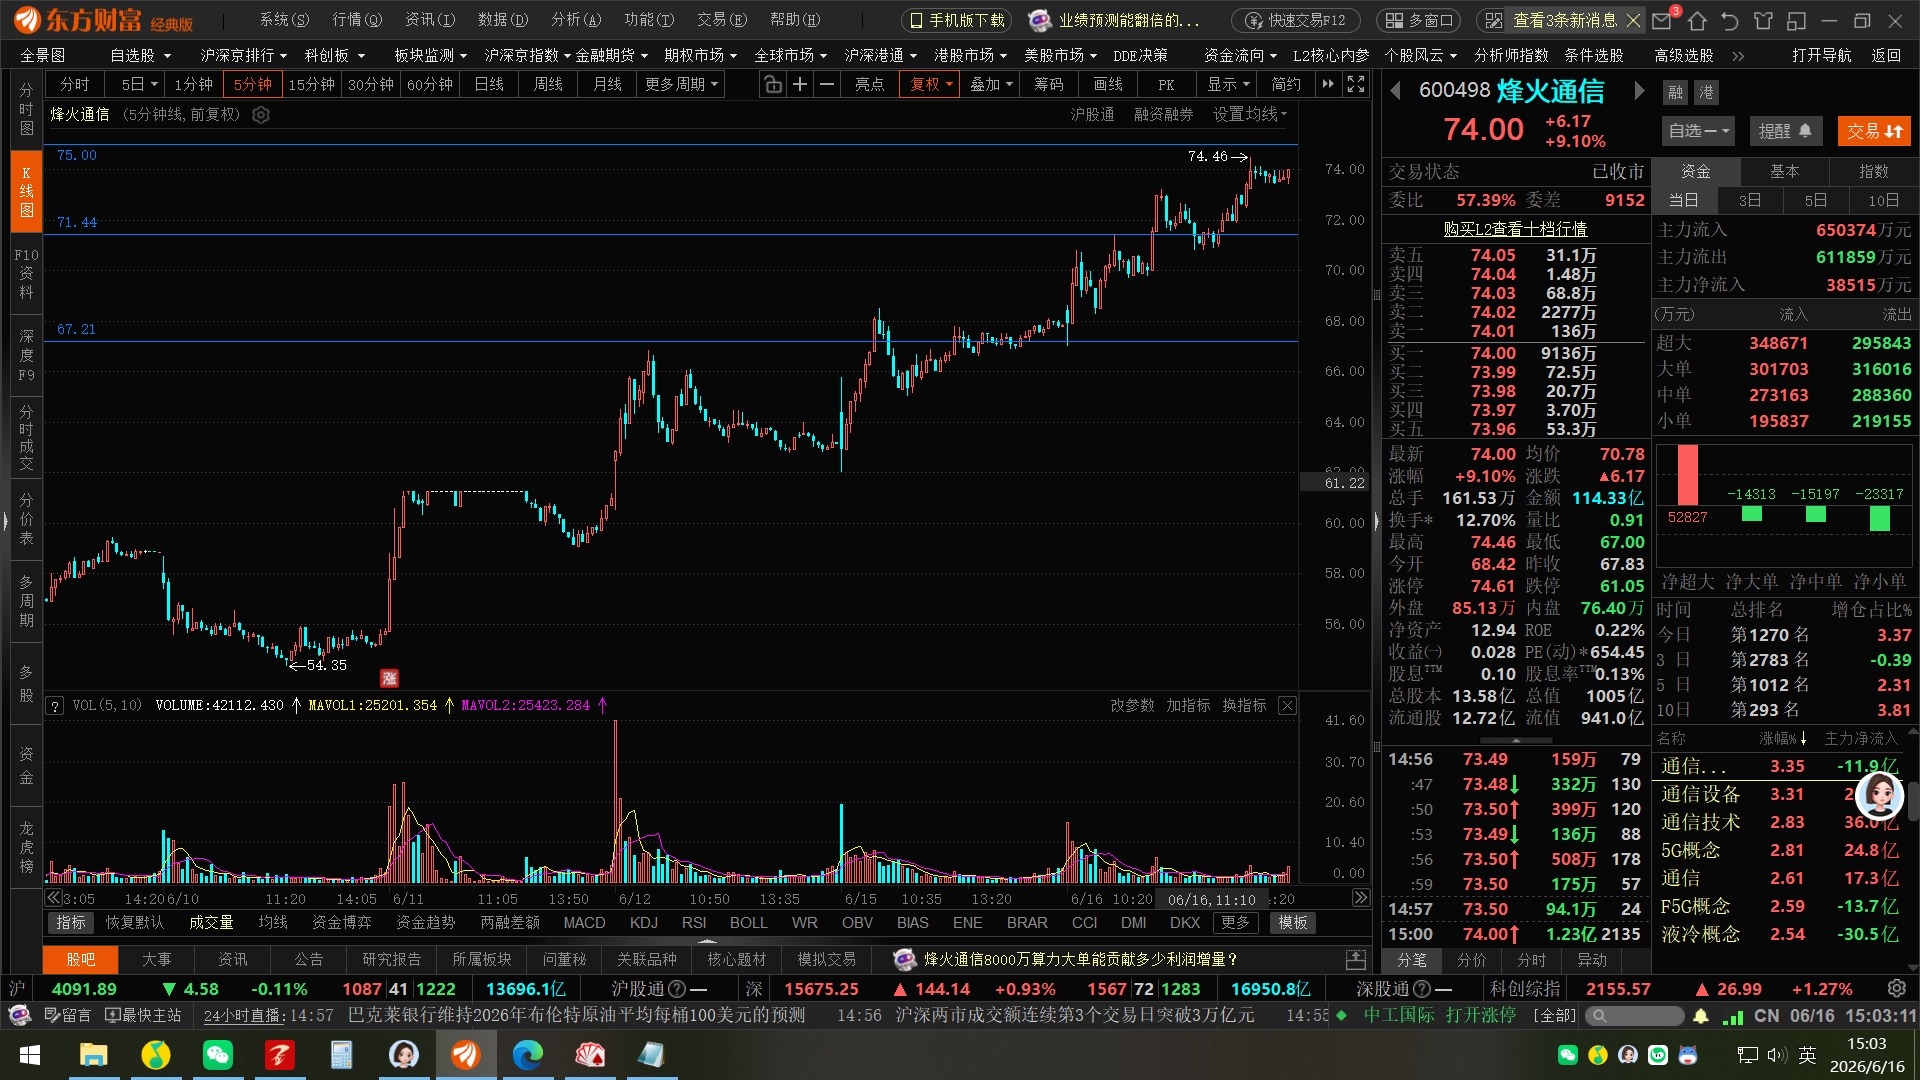Select the MACD indicator
This screenshot has height=1080, width=1920.
click(584, 923)
